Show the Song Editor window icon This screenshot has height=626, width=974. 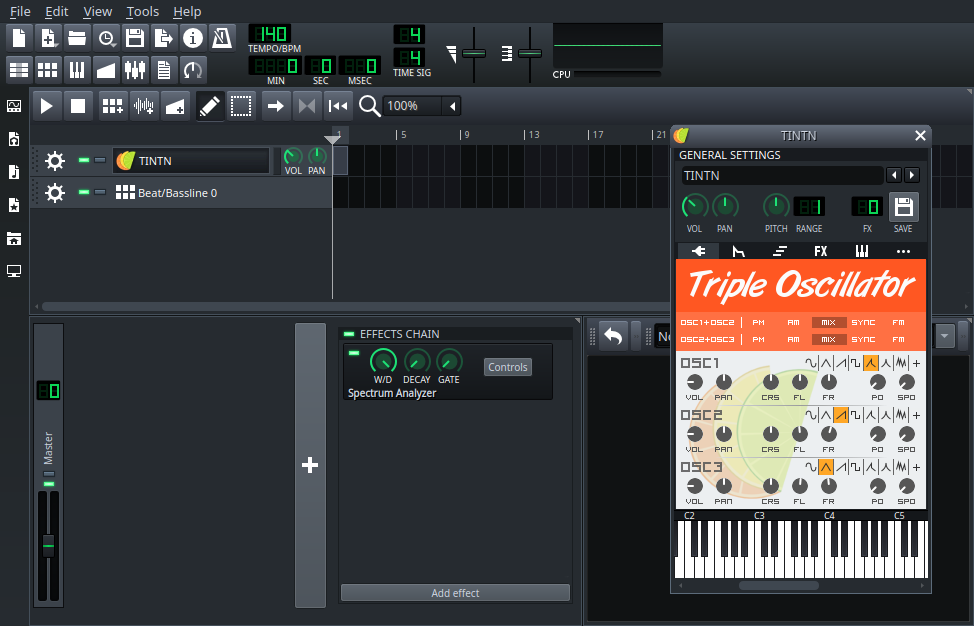pos(19,70)
